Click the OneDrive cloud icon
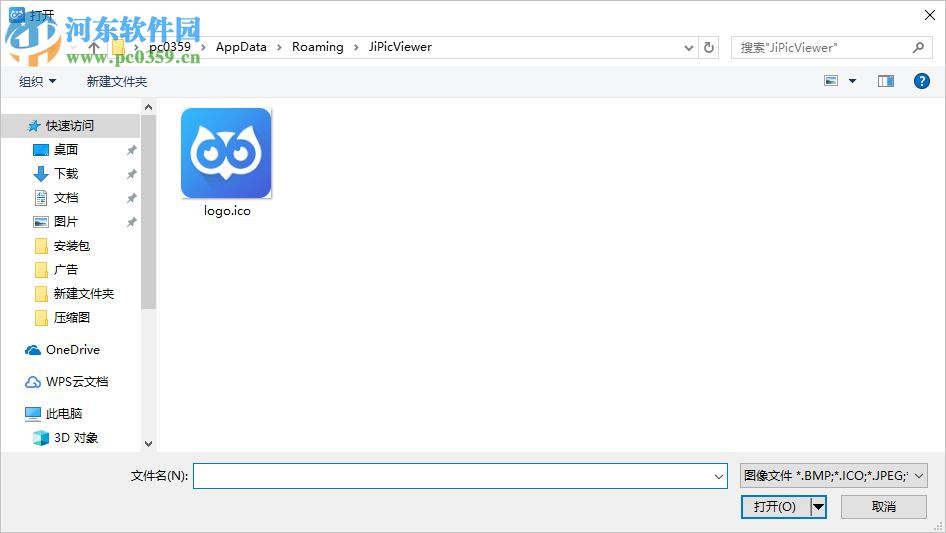This screenshot has height=533, width=946. pyautogui.click(x=33, y=350)
